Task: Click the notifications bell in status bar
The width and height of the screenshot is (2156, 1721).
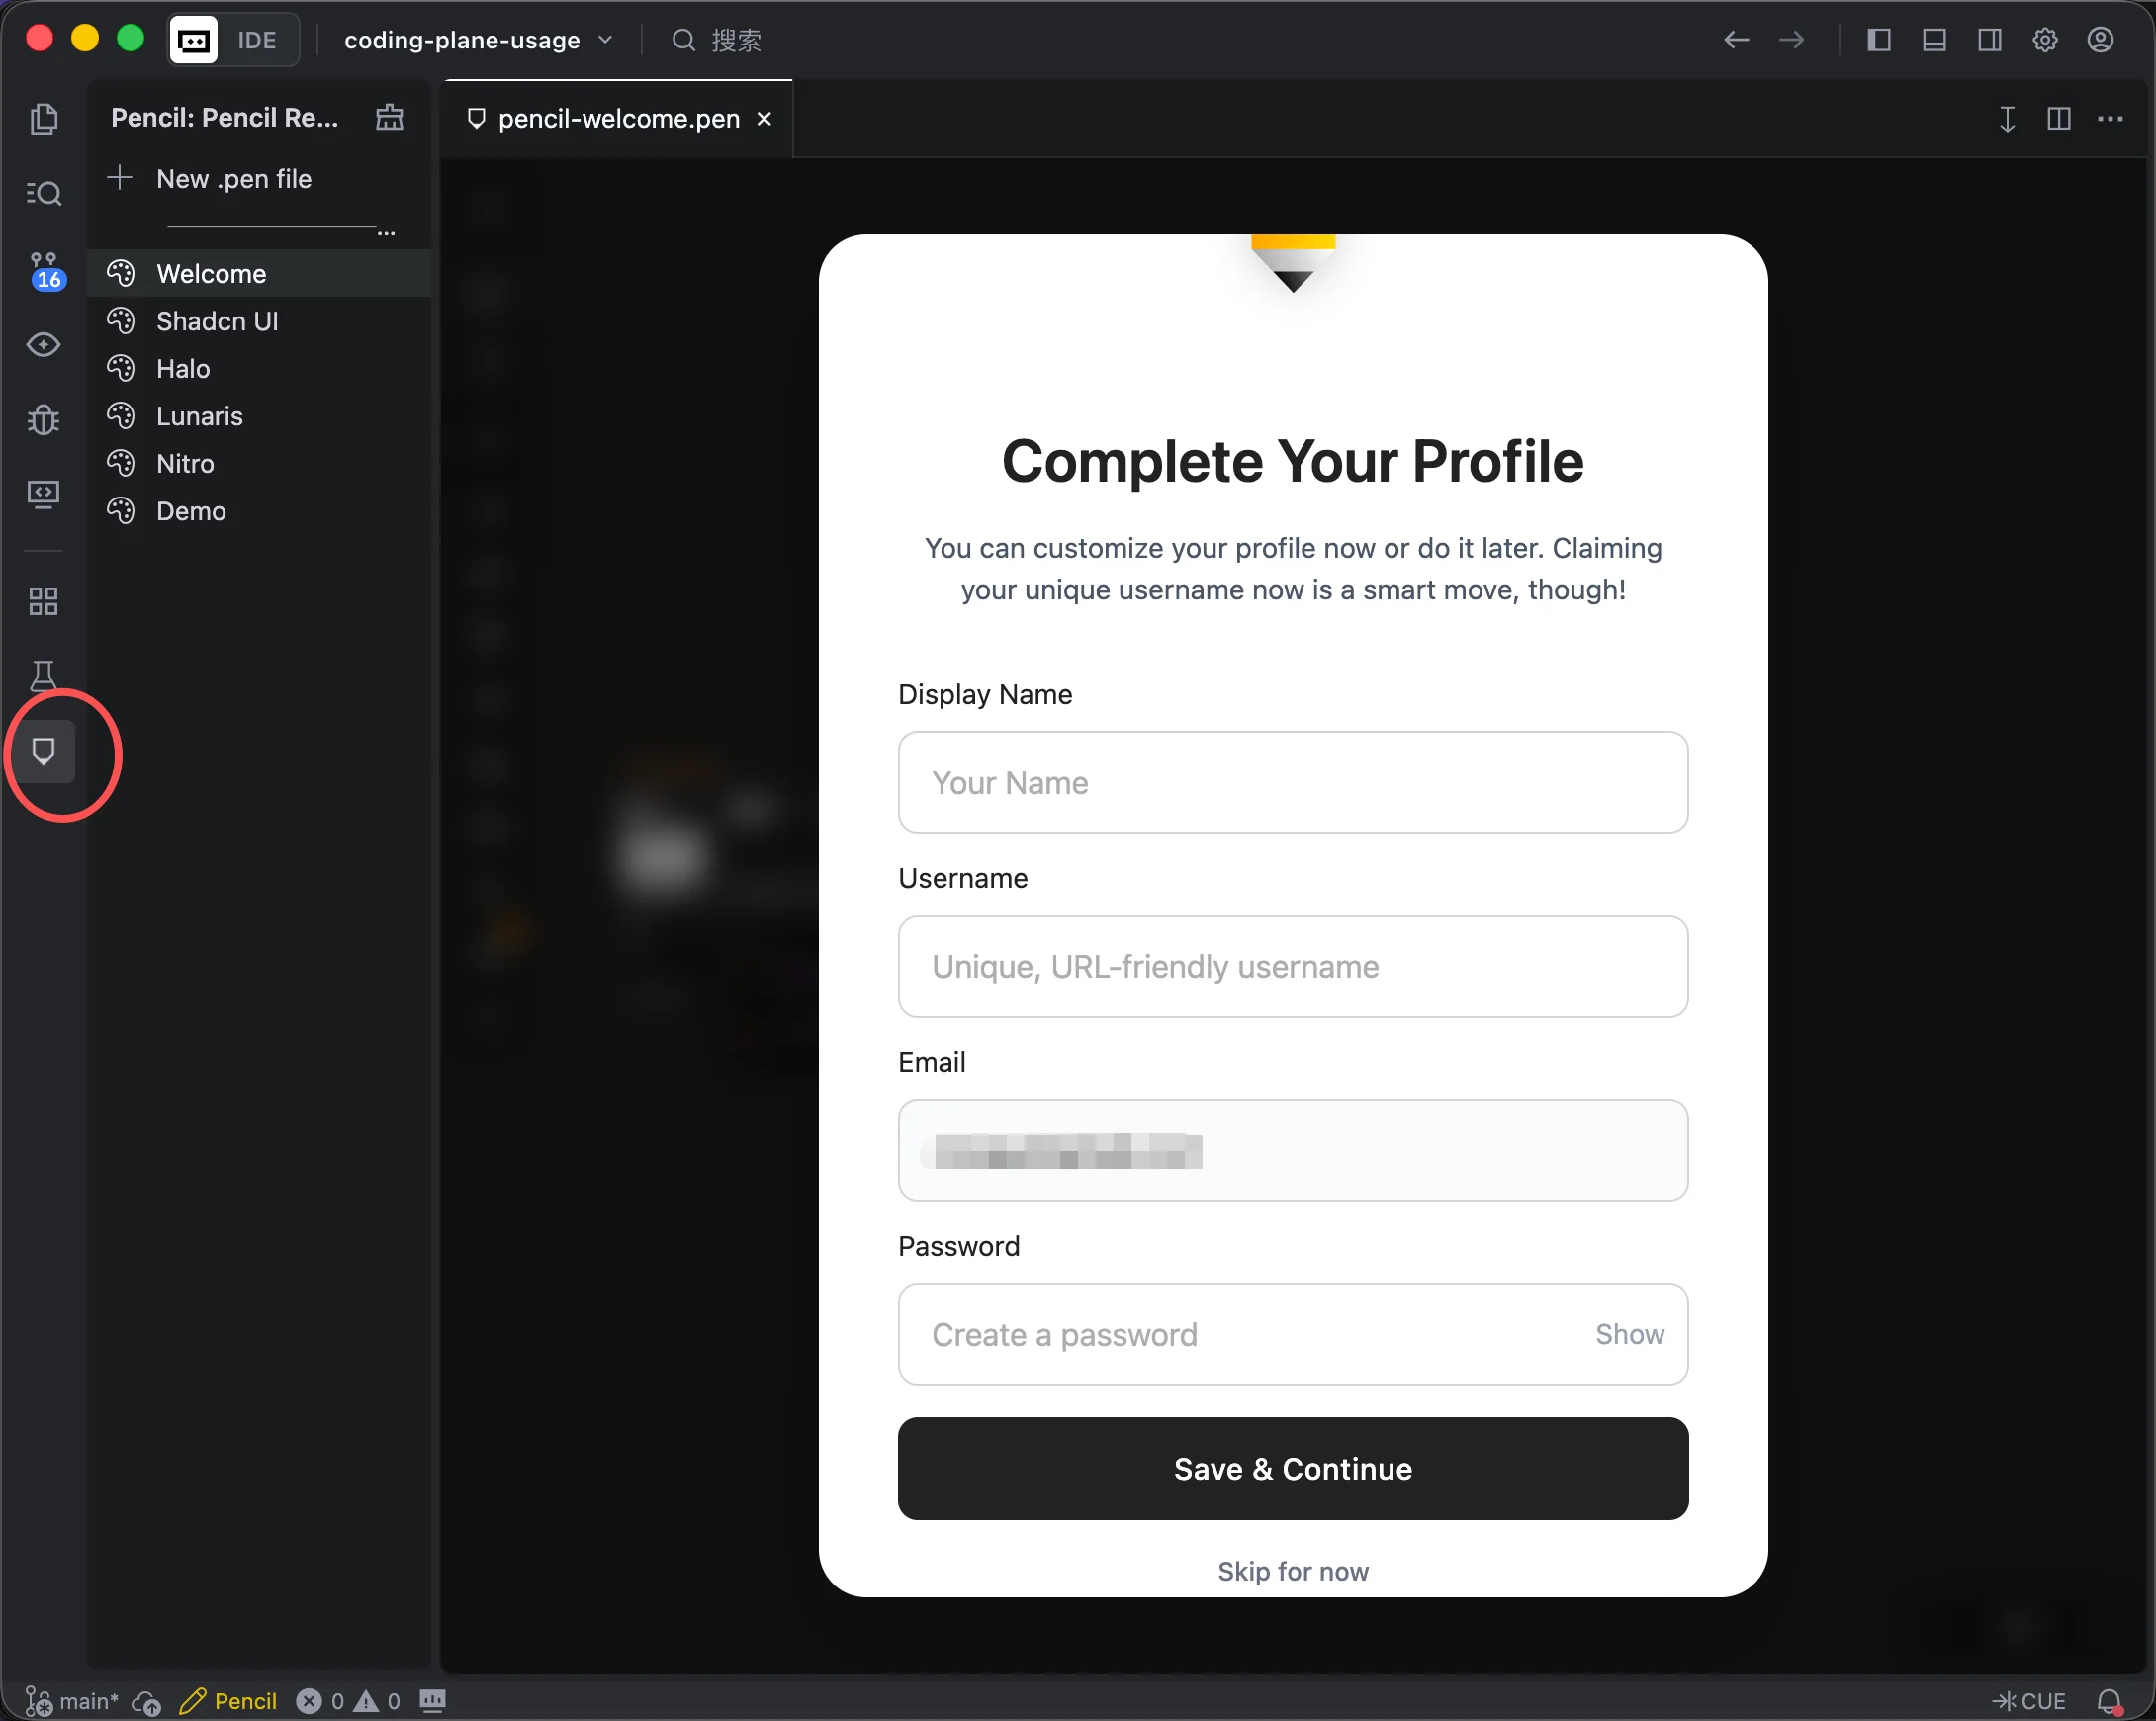Action: tap(2110, 1701)
